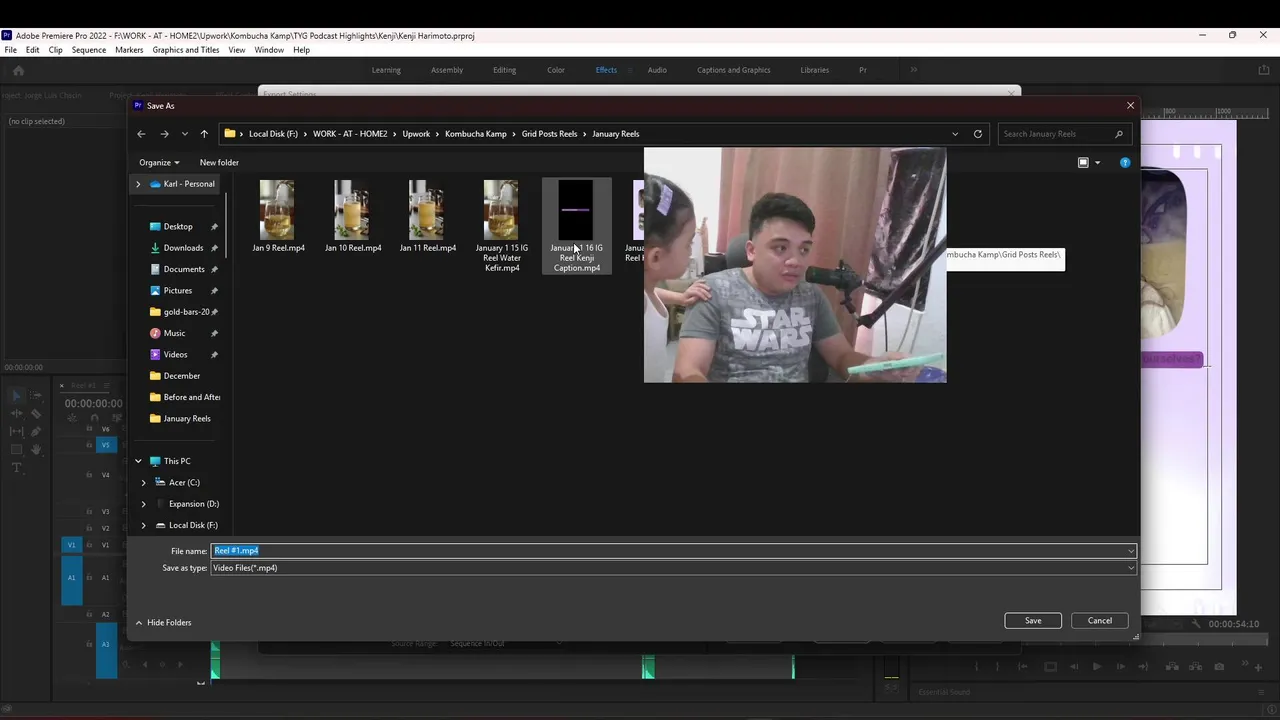Go back in Save As dialog
The image size is (1280, 720).
[x=141, y=134]
